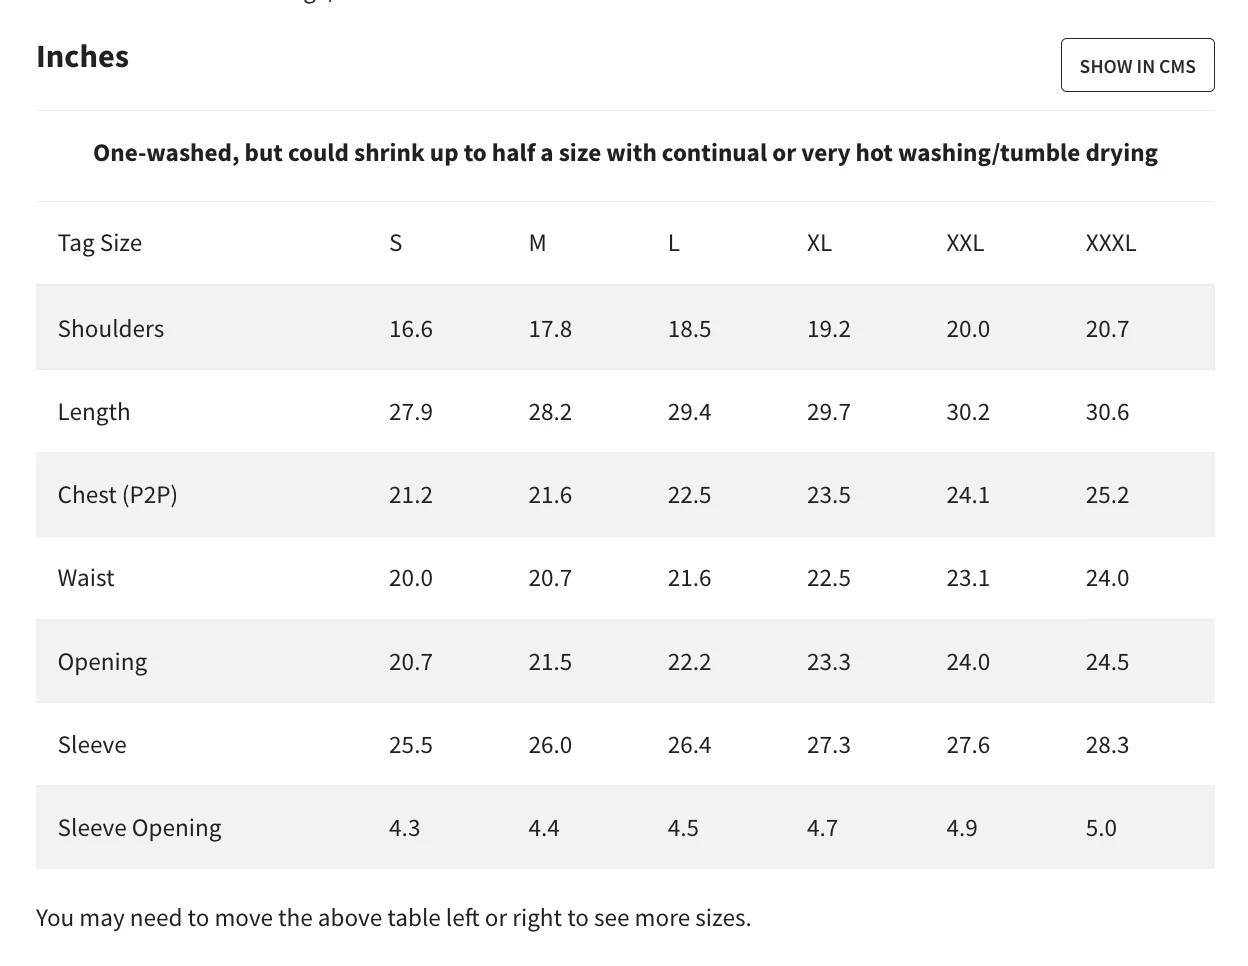Image resolution: width=1248 pixels, height=966 pixels.
Task: Click the SHOW IN CMS button
Action: coord(1137,66)
